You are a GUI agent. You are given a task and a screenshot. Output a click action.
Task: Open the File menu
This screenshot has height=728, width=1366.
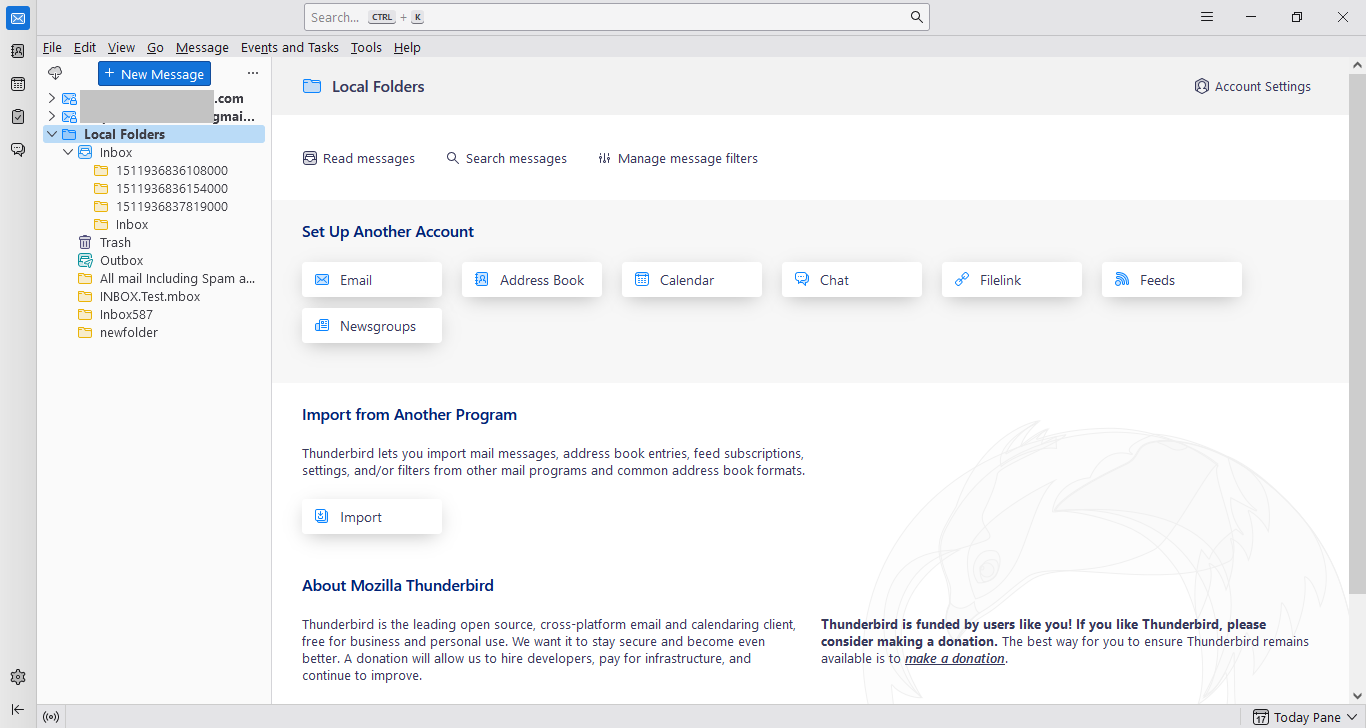click(x=52, y=47)
